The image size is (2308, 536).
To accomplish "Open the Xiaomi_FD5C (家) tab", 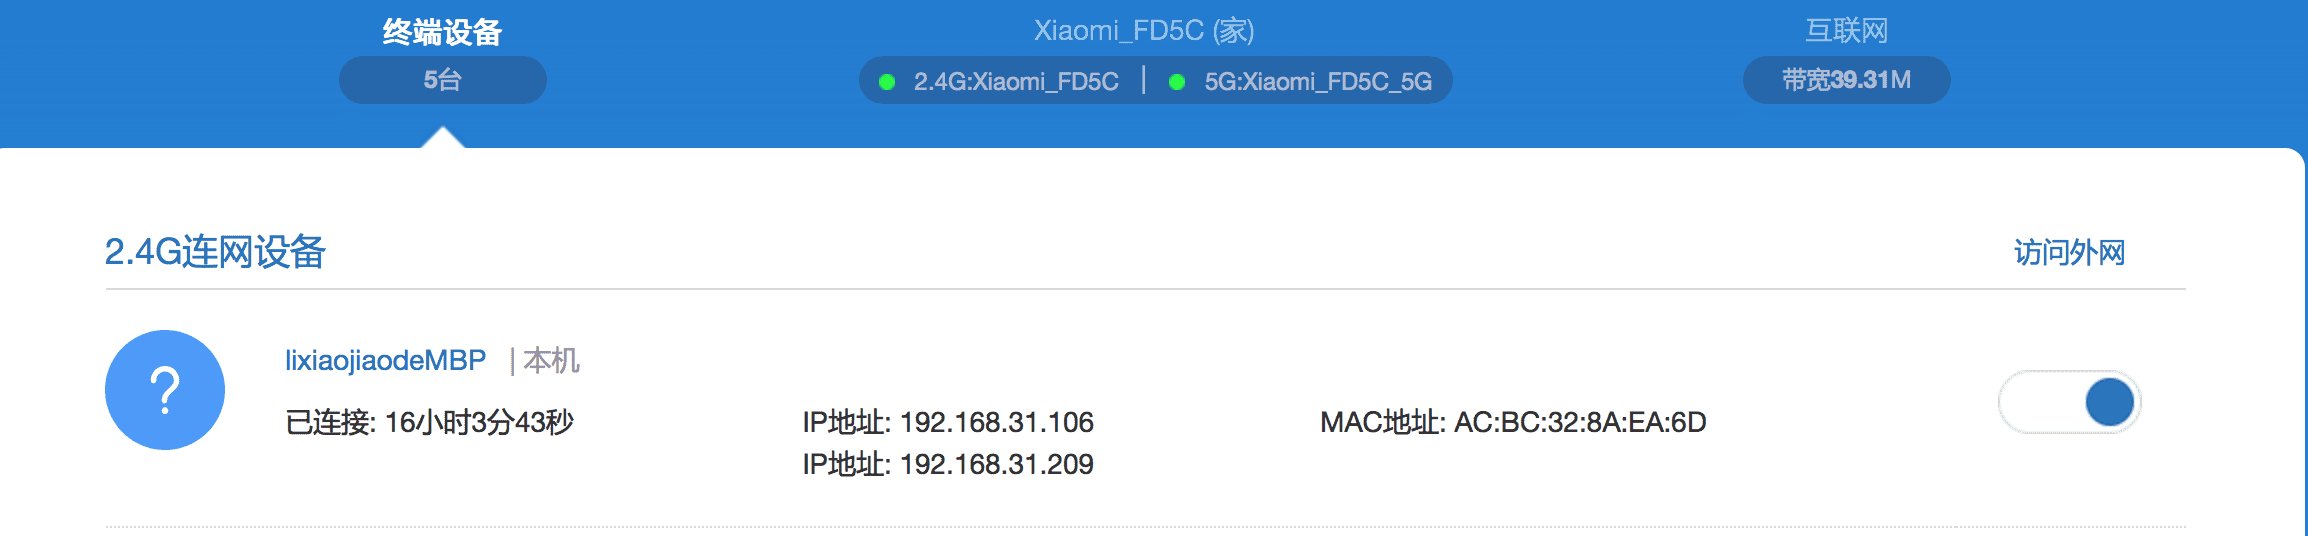I will (x=1144, y=31).
